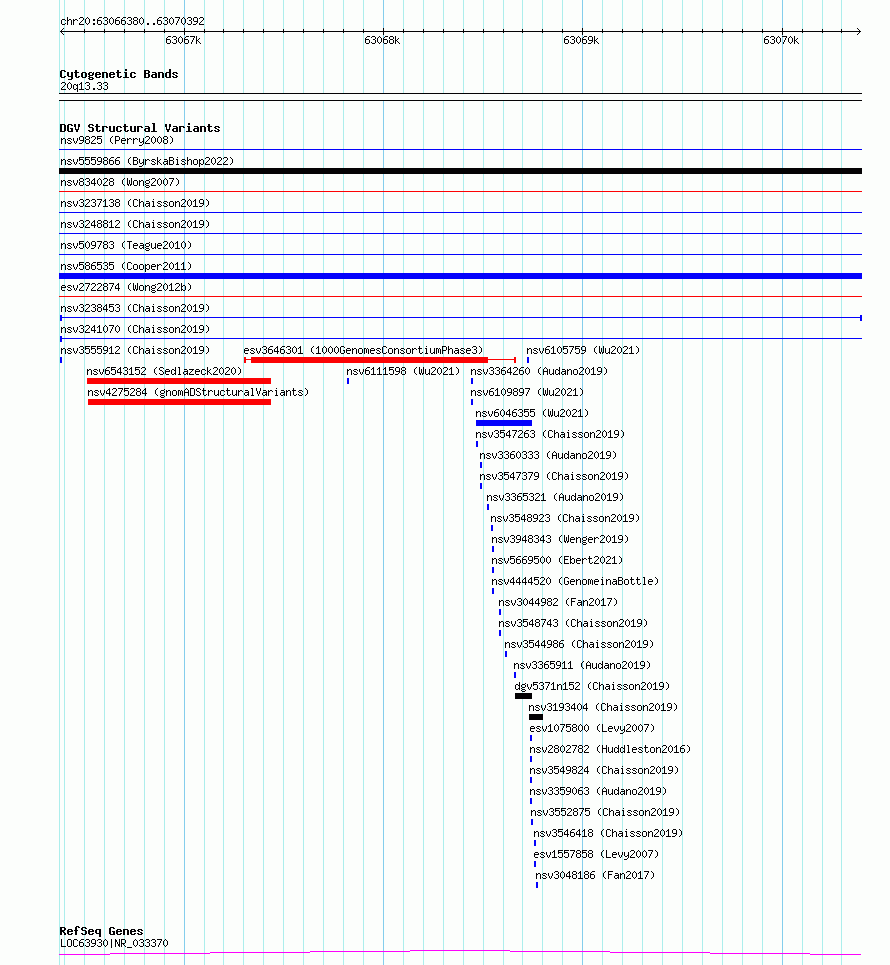The image size is (890, 965).
Task: Click the DGV Structural Variants track title
Action: [x=140, y=128]
